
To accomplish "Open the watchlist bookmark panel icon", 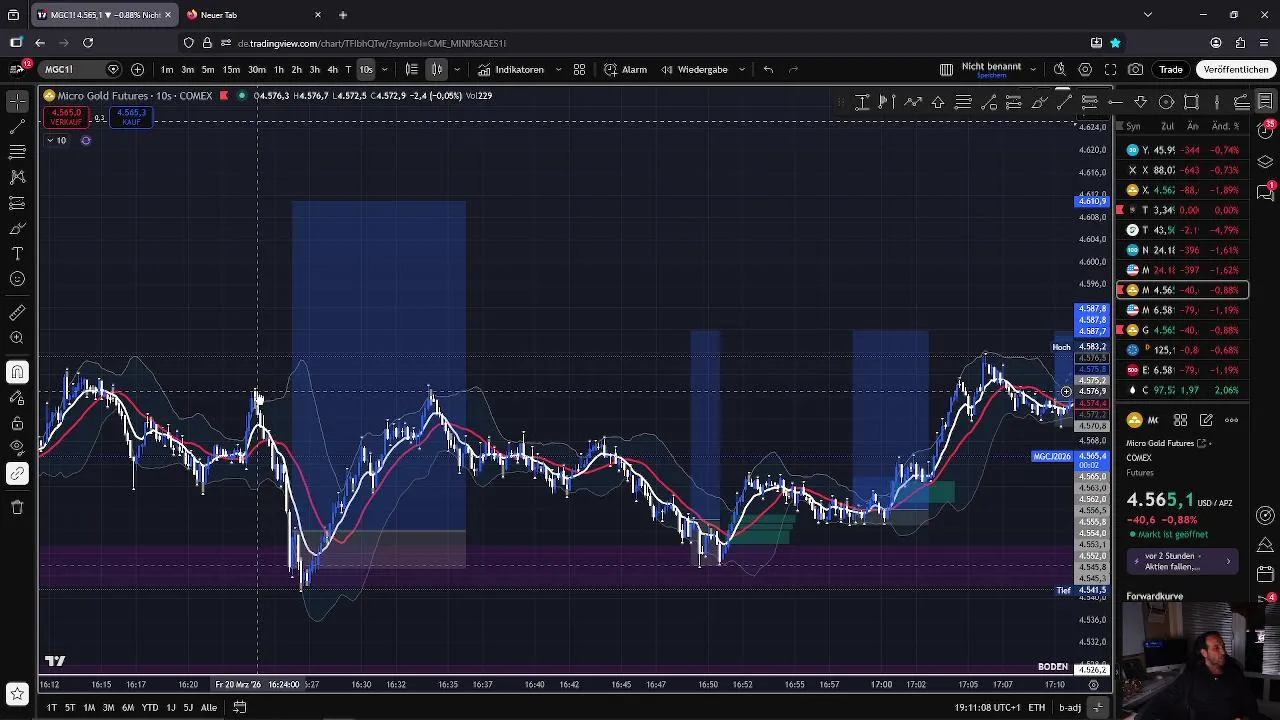I will (1265, 102).
